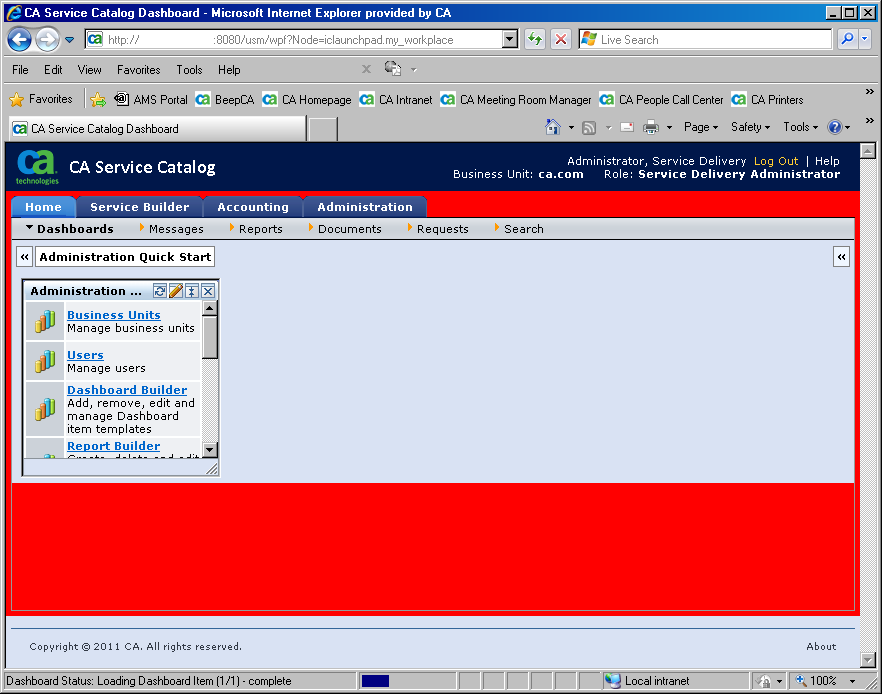882x694 pixels.
Task: Click the Users chart icon
Action: [x=45, y=361]
